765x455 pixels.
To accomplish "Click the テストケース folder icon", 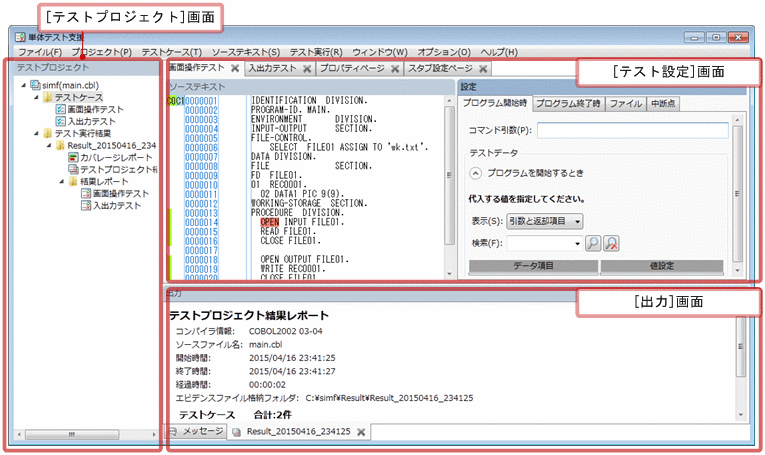I will 48,98.
